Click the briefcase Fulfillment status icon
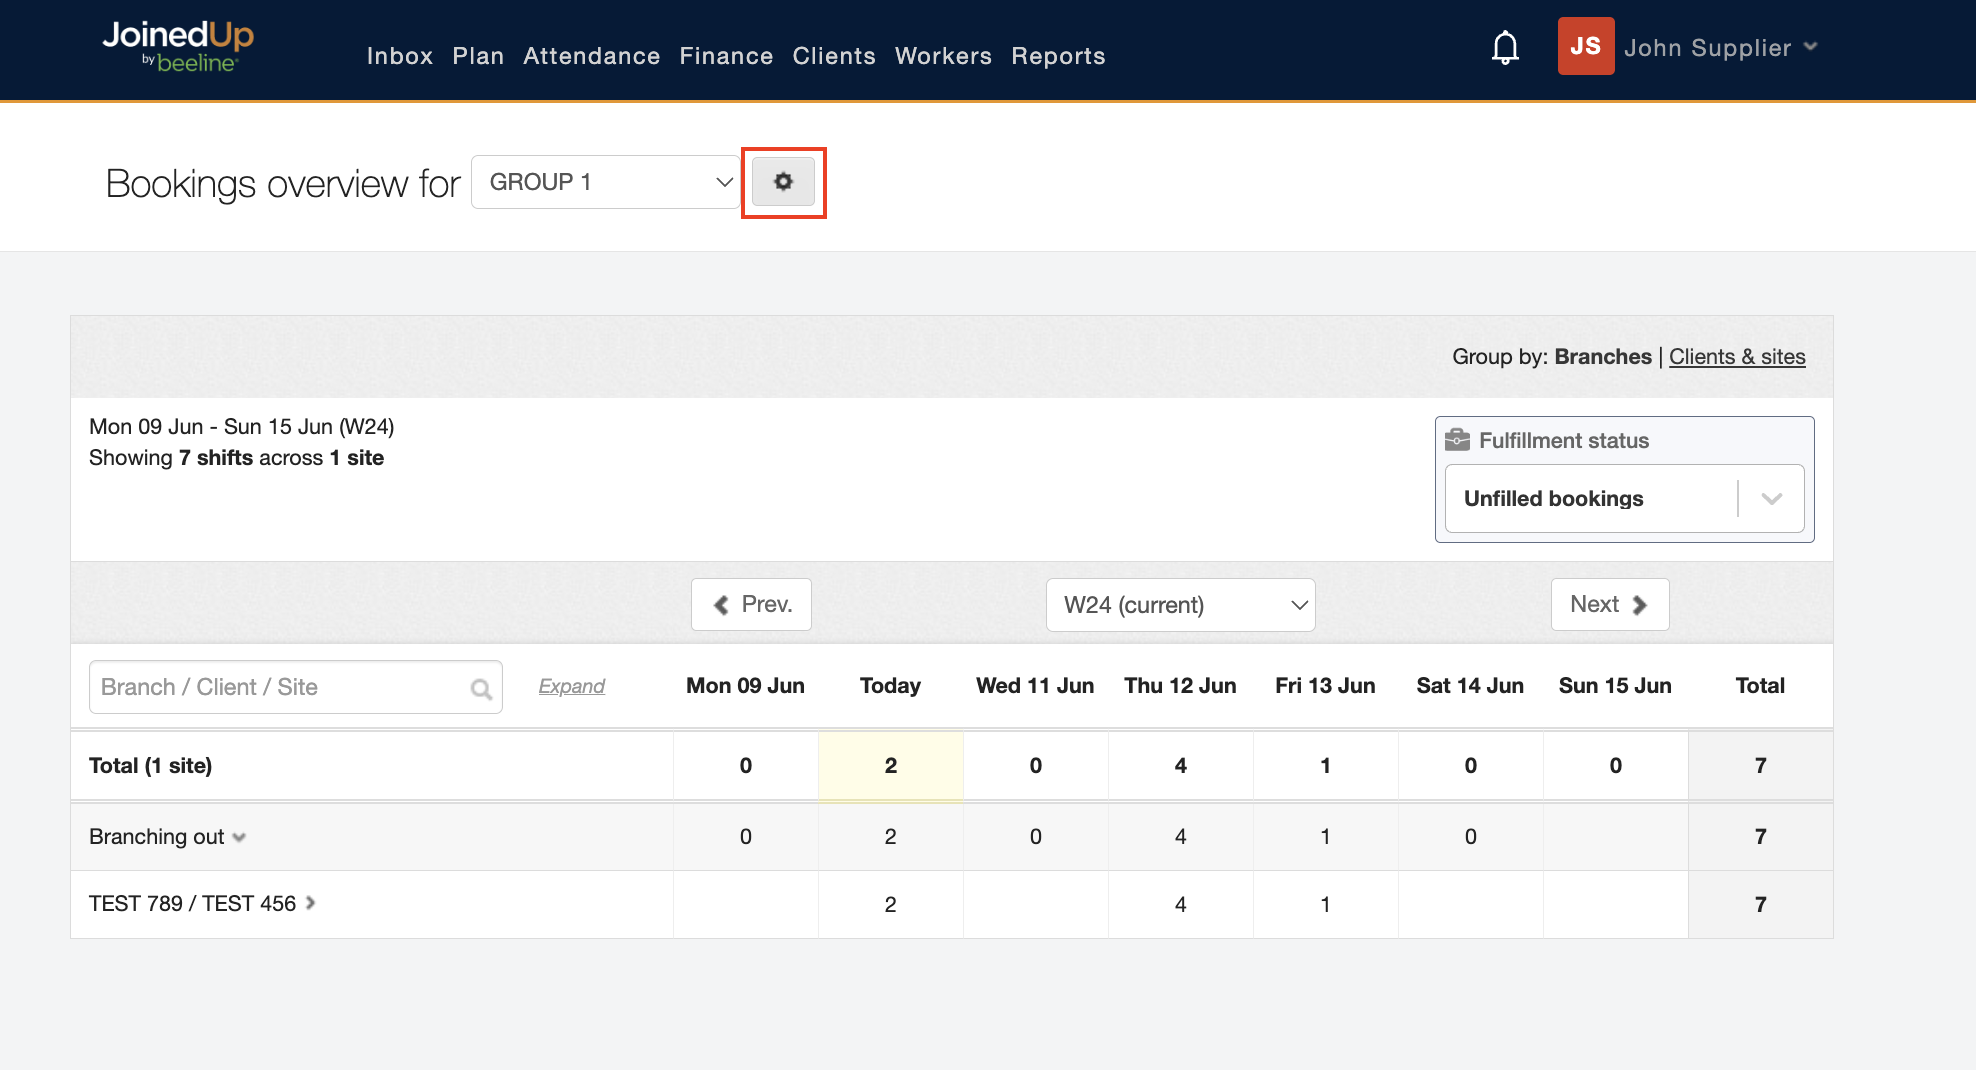 (x=1457, y=440)
